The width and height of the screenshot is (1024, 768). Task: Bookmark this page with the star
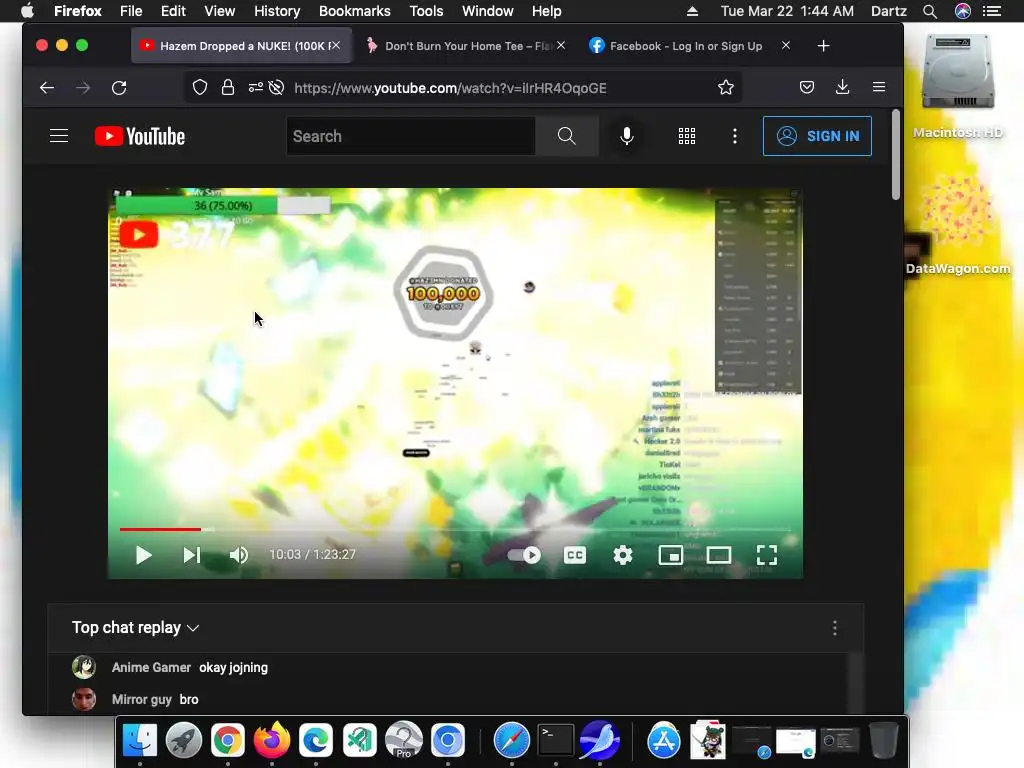pyautogui.click(x=726, y=88)
